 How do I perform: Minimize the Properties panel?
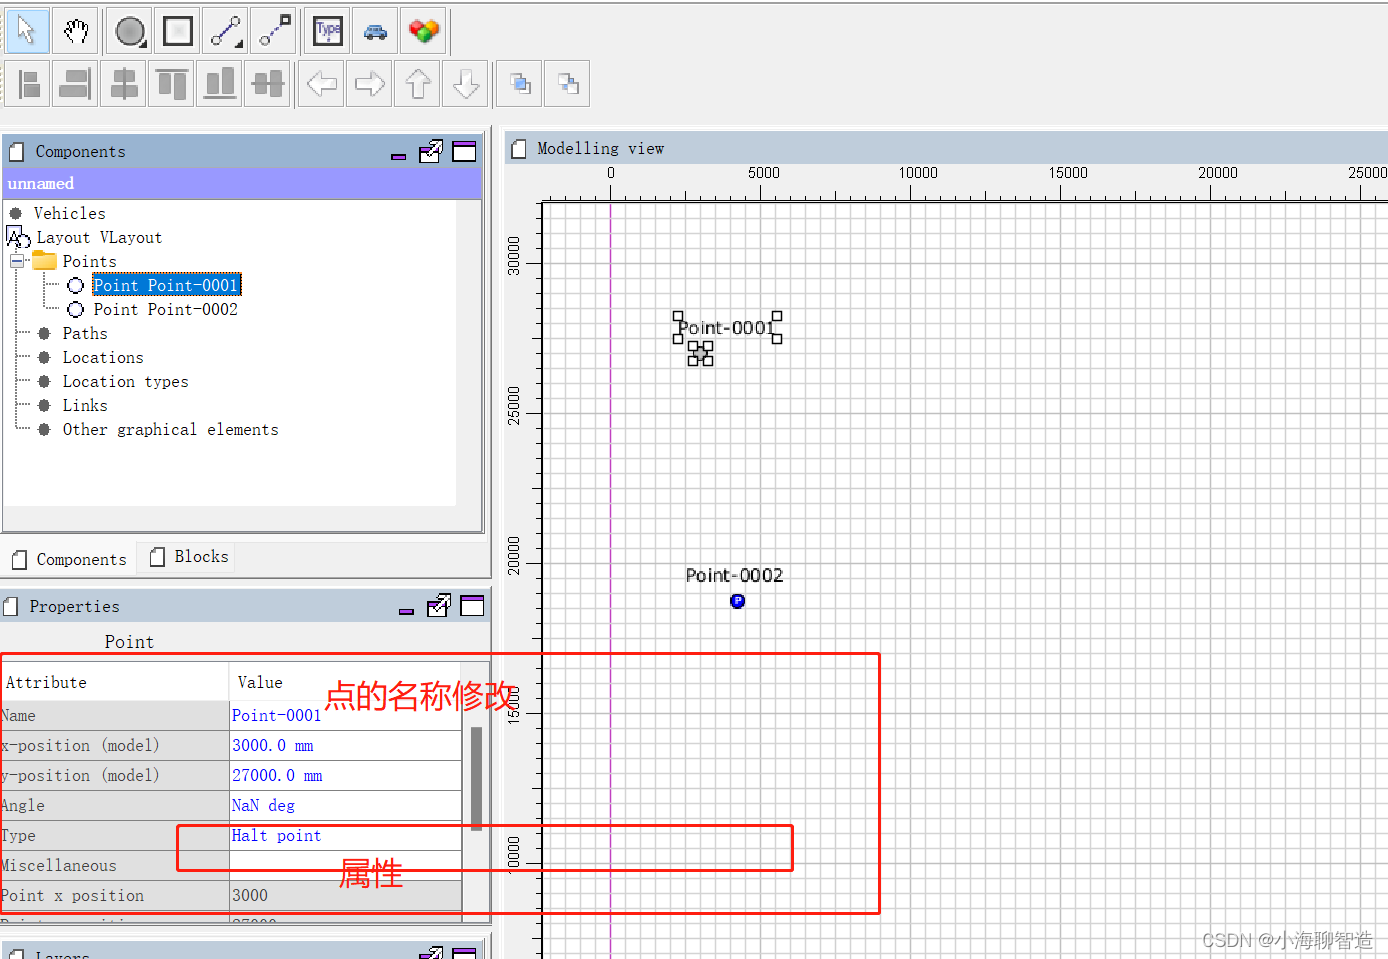pos(406,610)
